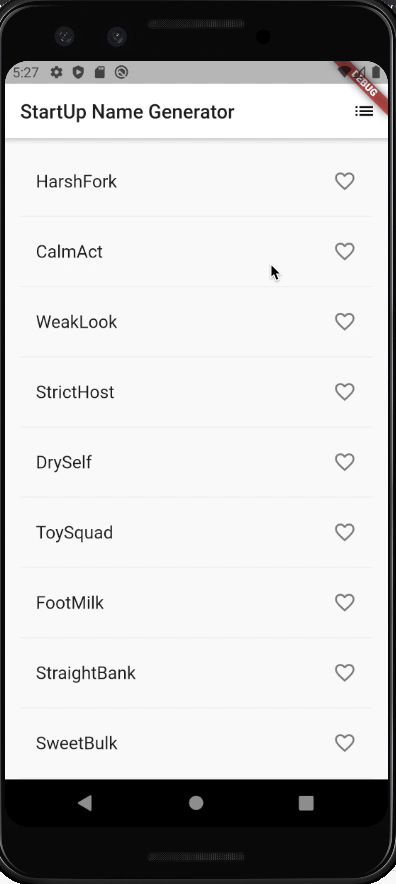Image resolution: width=396 pixels, height=884 pixels.
Task: Mark StrictHost as favorite via heart
Action: point(345,392)
